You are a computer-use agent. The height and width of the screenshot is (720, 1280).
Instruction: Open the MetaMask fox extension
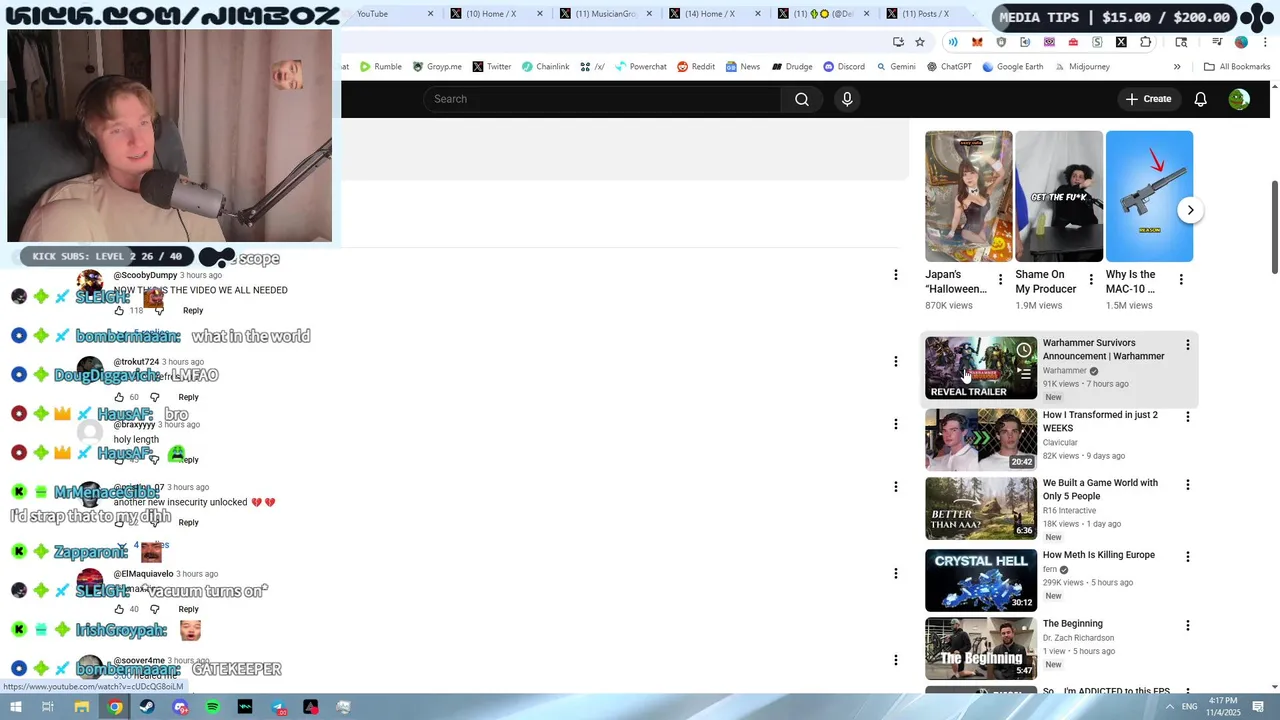(977, 42)
